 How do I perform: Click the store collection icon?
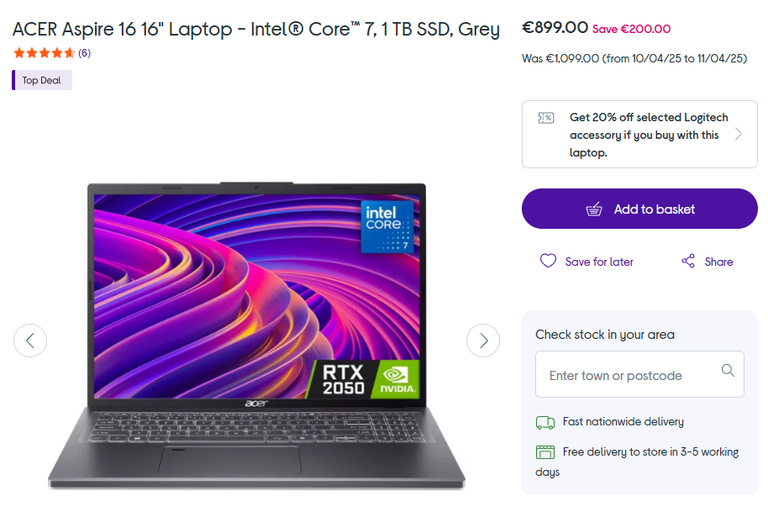click(x=545, y=452)
